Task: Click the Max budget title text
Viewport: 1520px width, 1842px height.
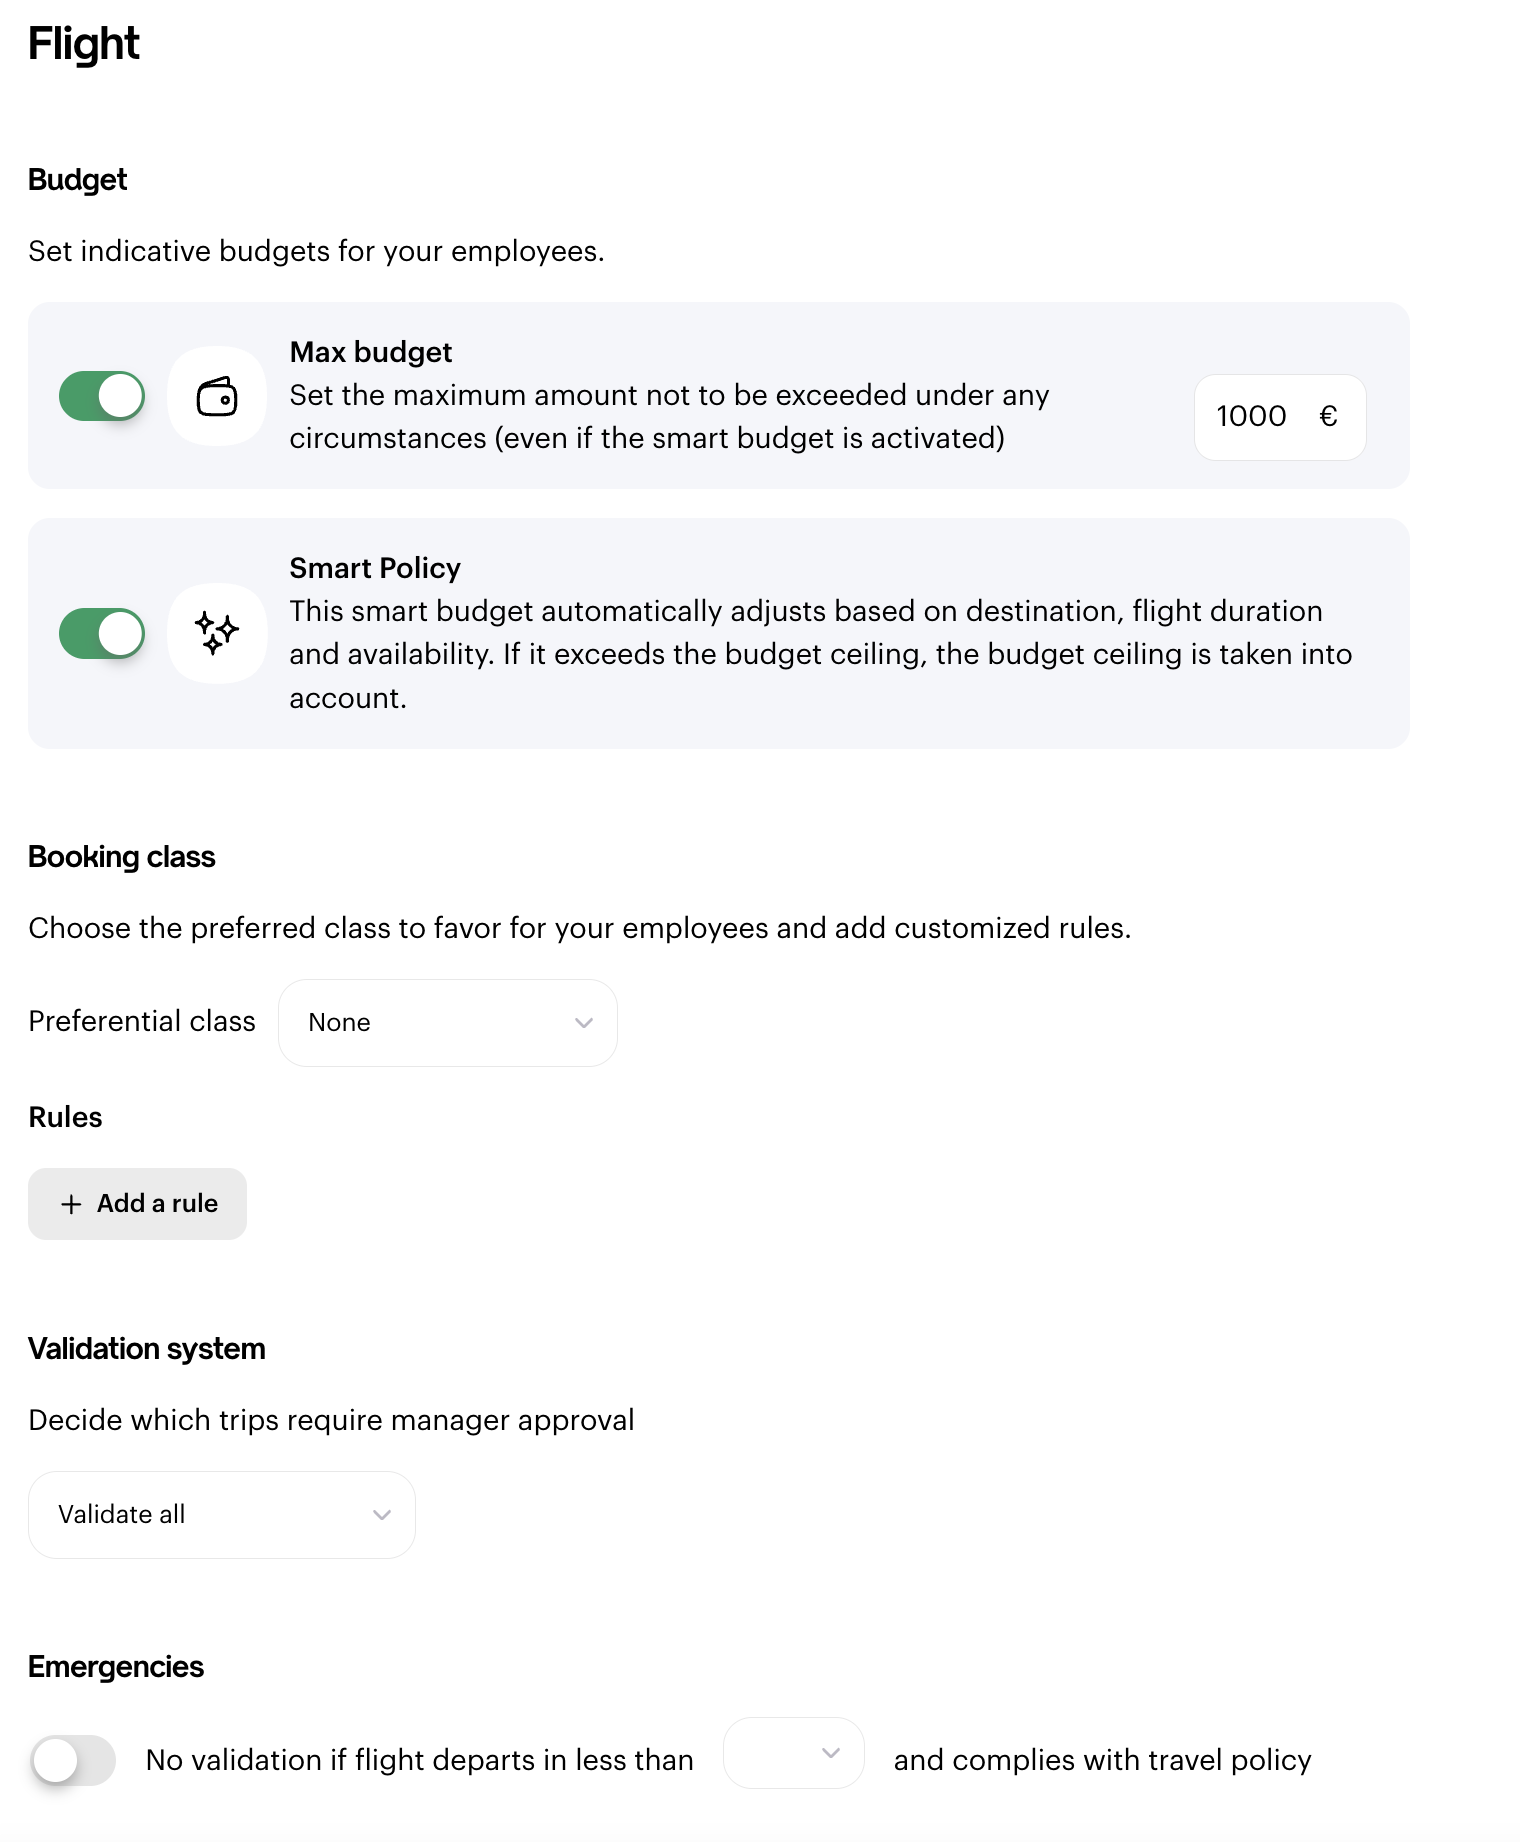Action: coord(371,352)
